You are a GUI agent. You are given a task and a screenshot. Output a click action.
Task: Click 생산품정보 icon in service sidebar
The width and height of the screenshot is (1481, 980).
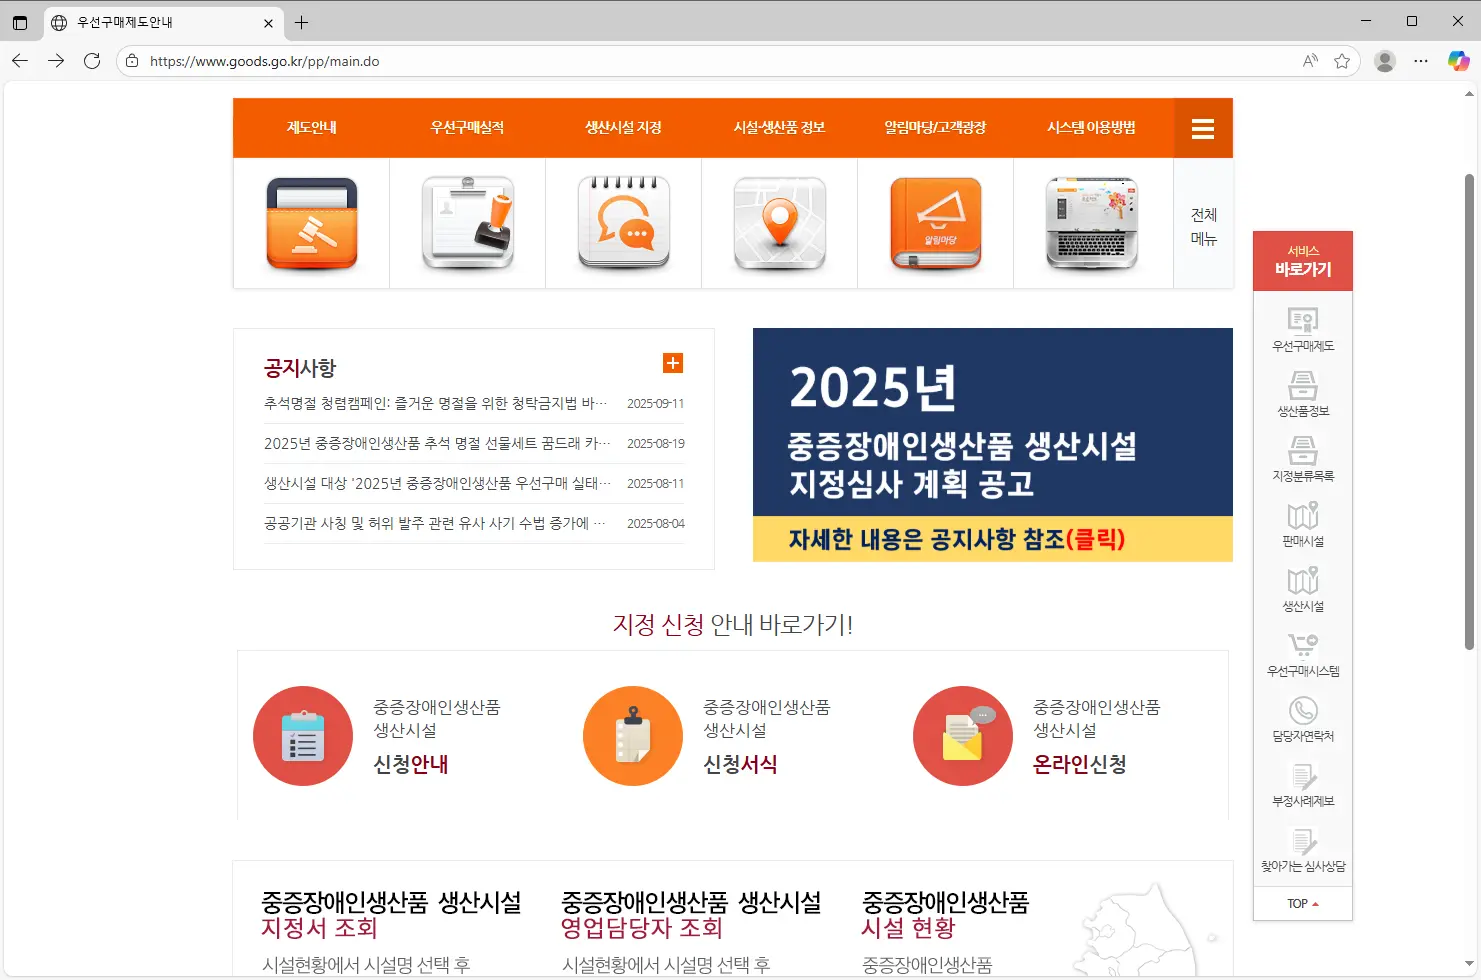click(1303, 385)
